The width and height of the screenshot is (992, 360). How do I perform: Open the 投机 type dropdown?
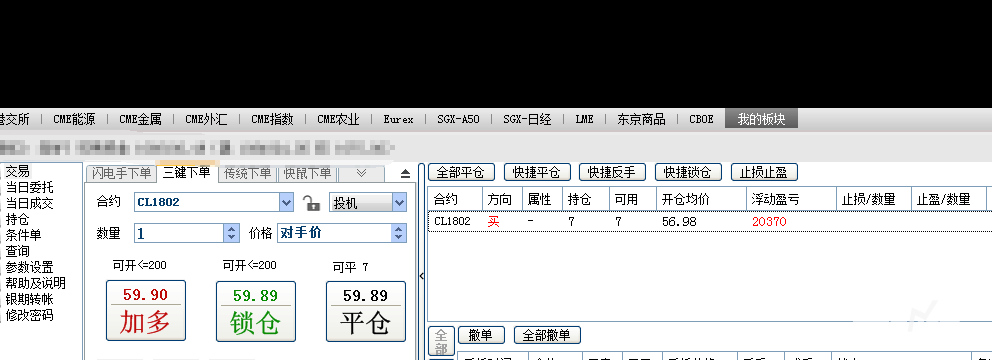pos(399,202)
